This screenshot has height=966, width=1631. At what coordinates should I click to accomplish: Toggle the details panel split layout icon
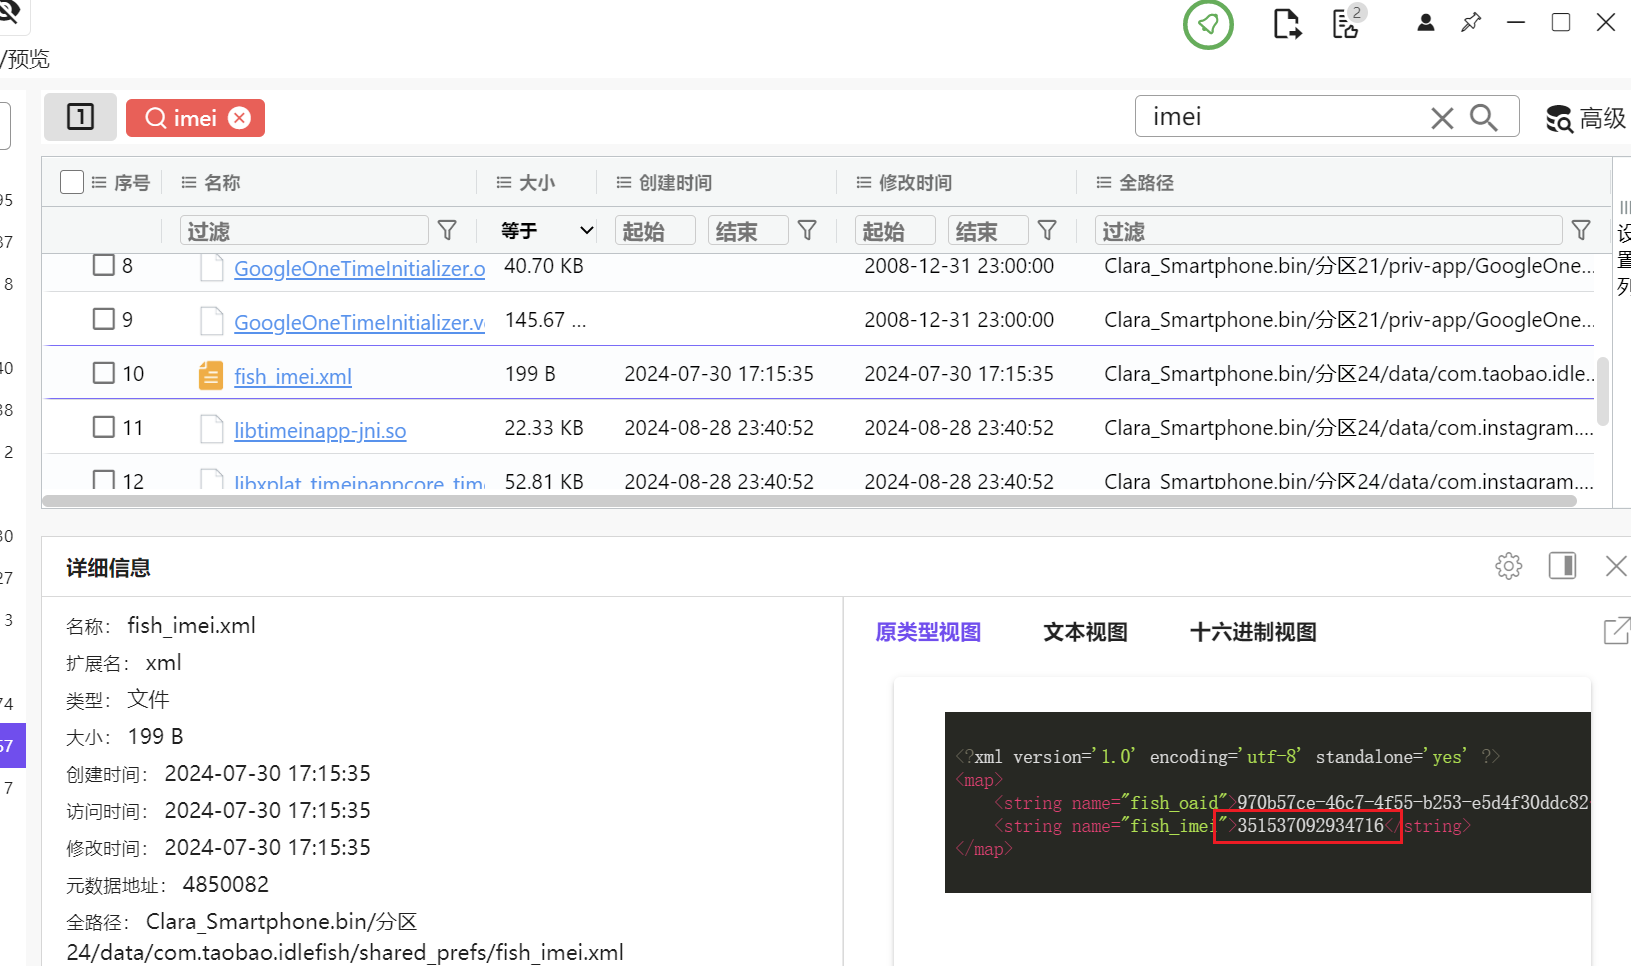point(1562,566)
